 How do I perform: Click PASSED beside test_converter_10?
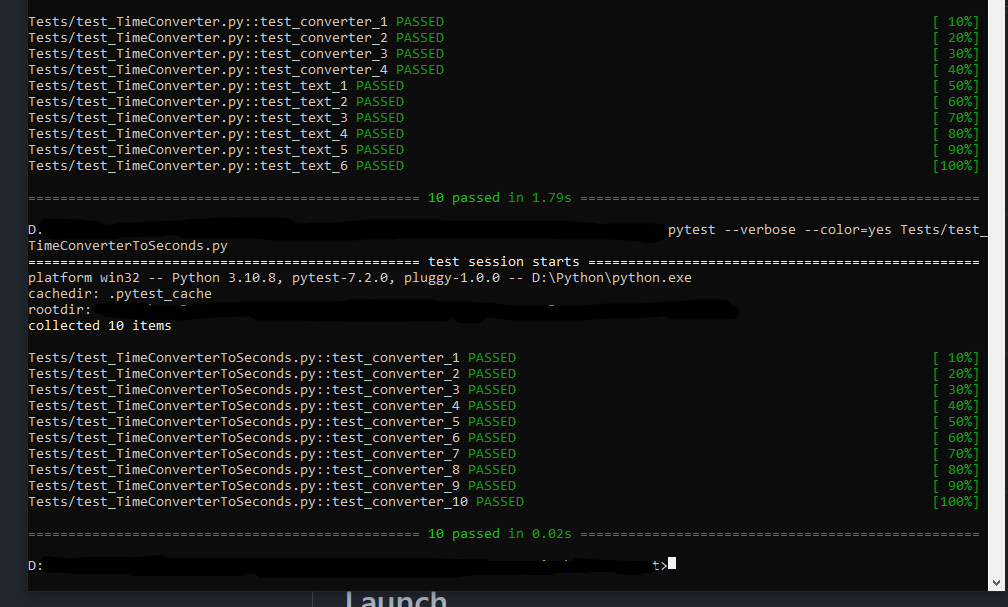point(500,502)
